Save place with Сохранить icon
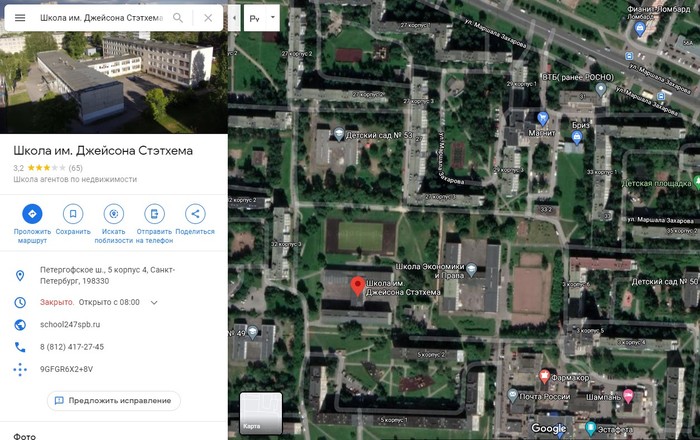This screenshot has height=440, width=700. pos(73,214)
